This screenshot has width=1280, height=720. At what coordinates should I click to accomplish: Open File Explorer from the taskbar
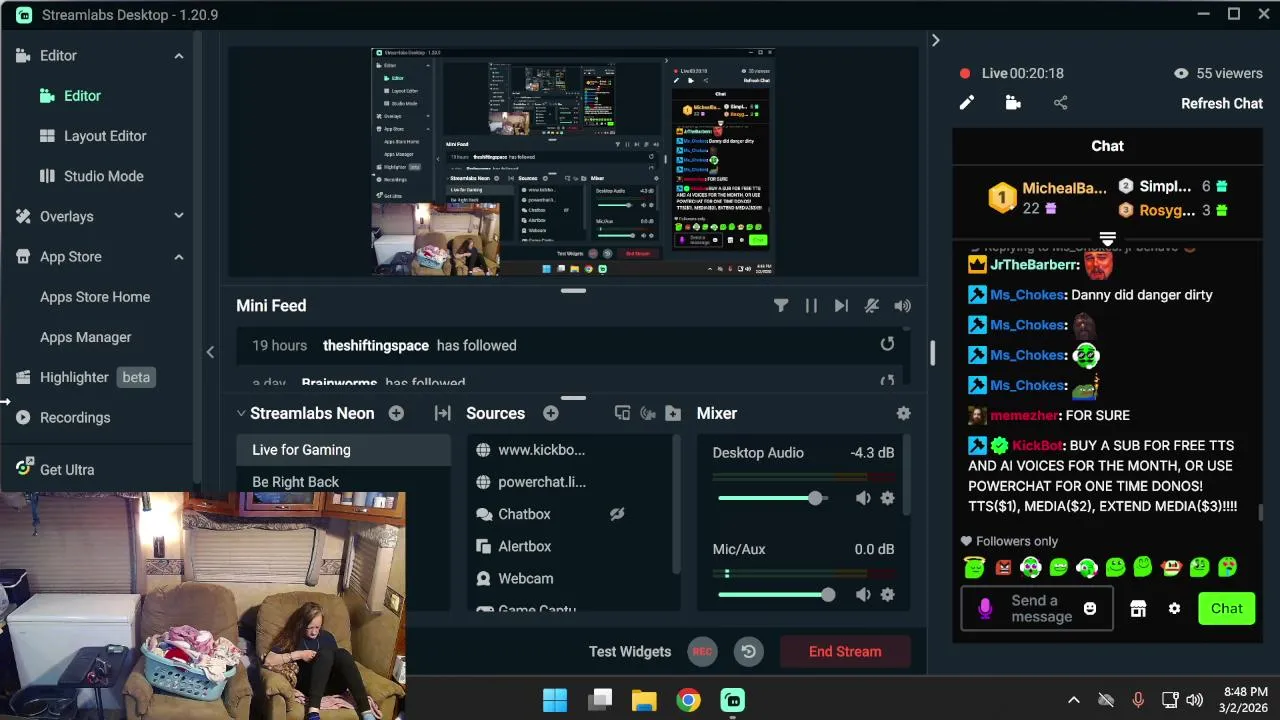(x=644, y=700)
